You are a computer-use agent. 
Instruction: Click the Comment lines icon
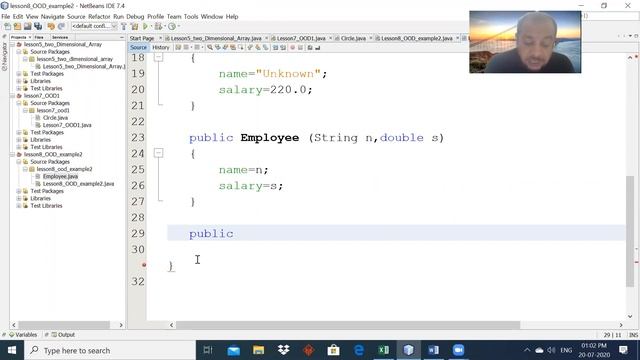pyautogui.click(x=310, y=48)
